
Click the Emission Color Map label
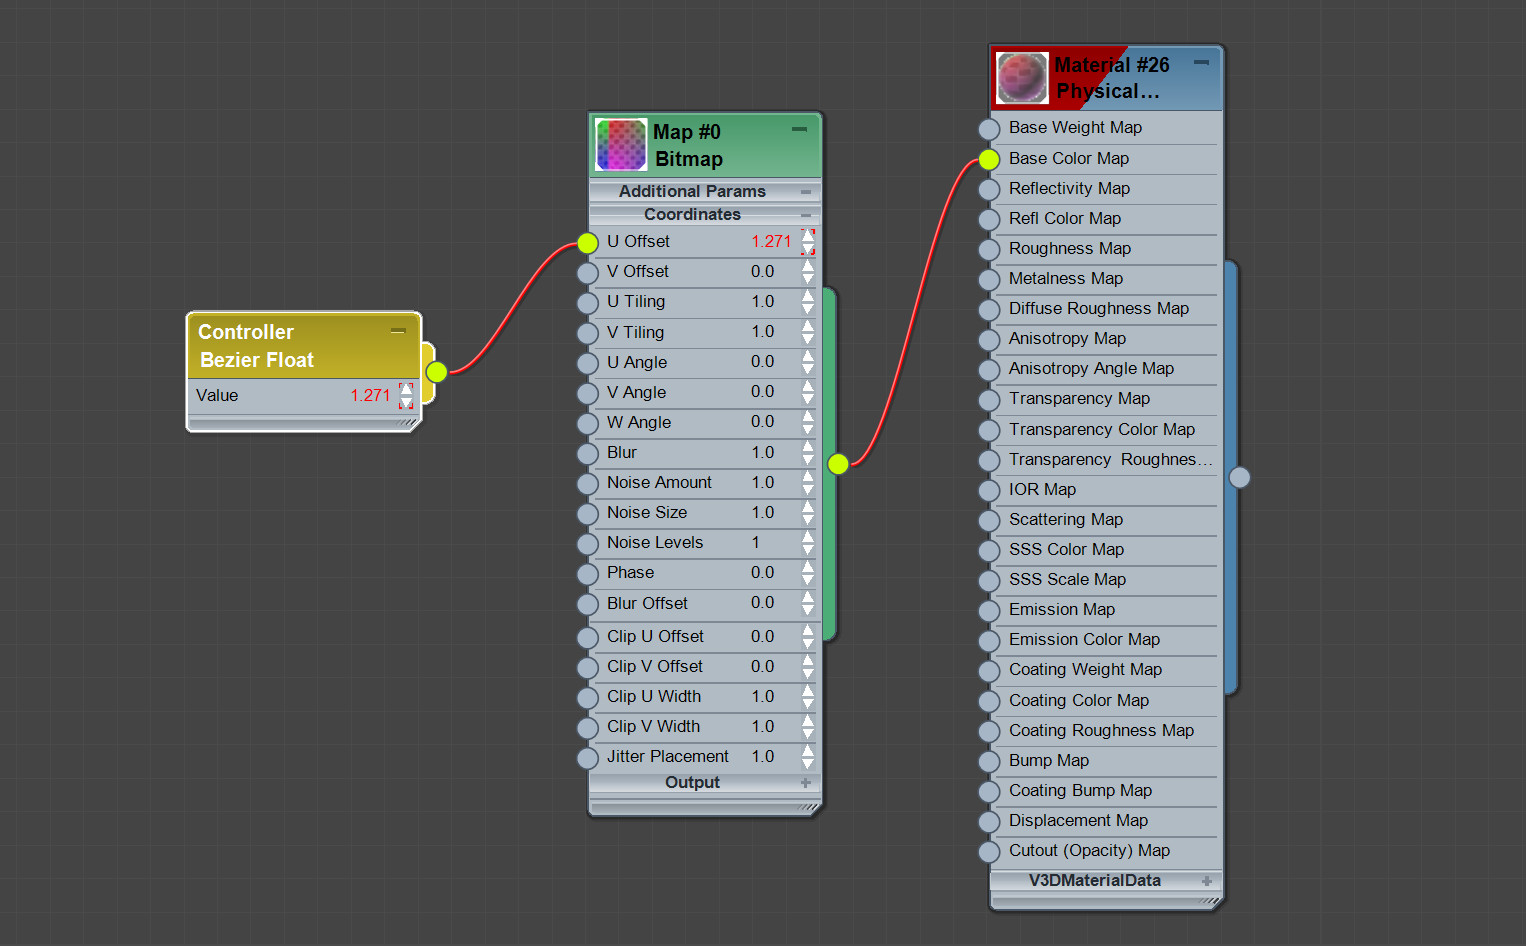point(1084,639)
